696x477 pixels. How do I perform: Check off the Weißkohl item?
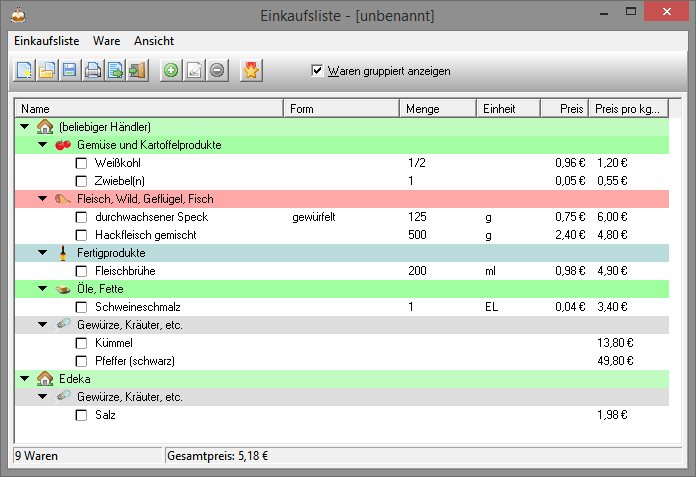pos(82,163)
